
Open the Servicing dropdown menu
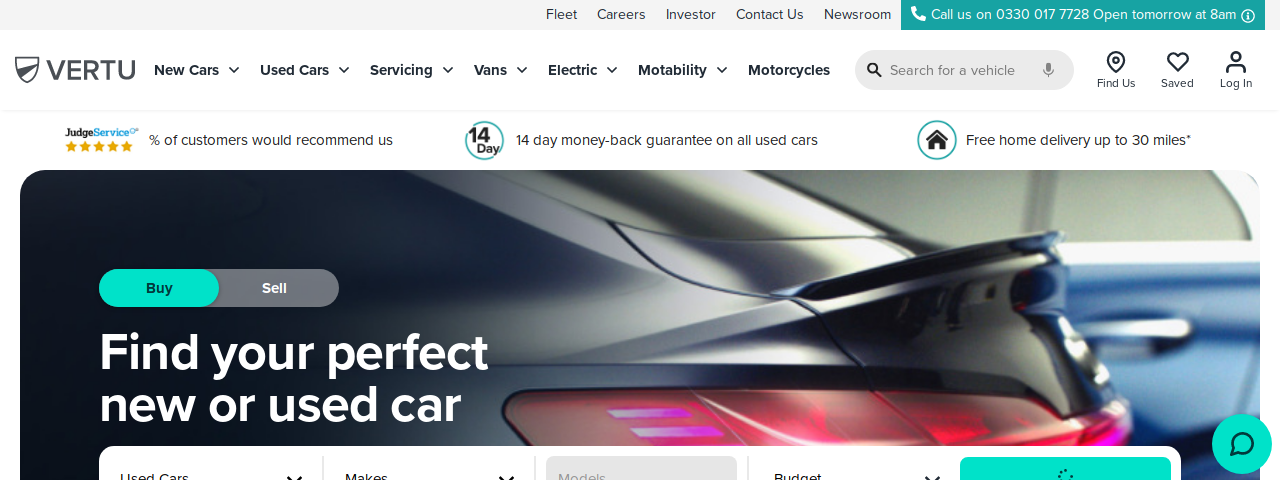pos(412,70)
